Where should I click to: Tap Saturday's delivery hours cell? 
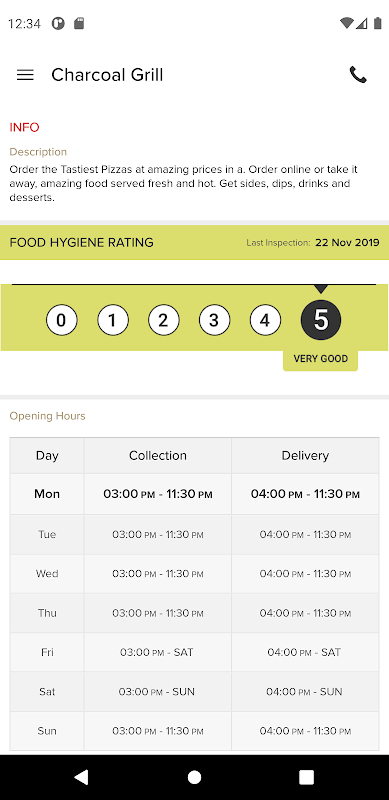[x=305, y=692]
